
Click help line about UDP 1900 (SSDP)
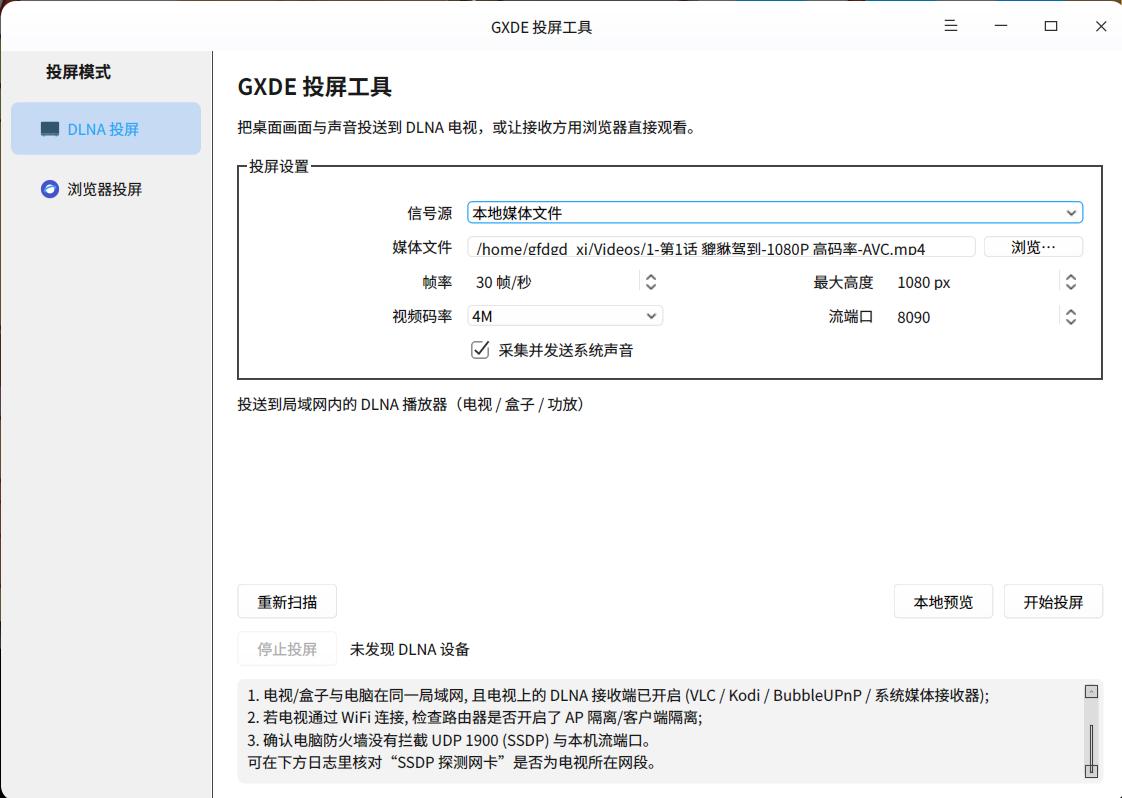click(449, 740)
